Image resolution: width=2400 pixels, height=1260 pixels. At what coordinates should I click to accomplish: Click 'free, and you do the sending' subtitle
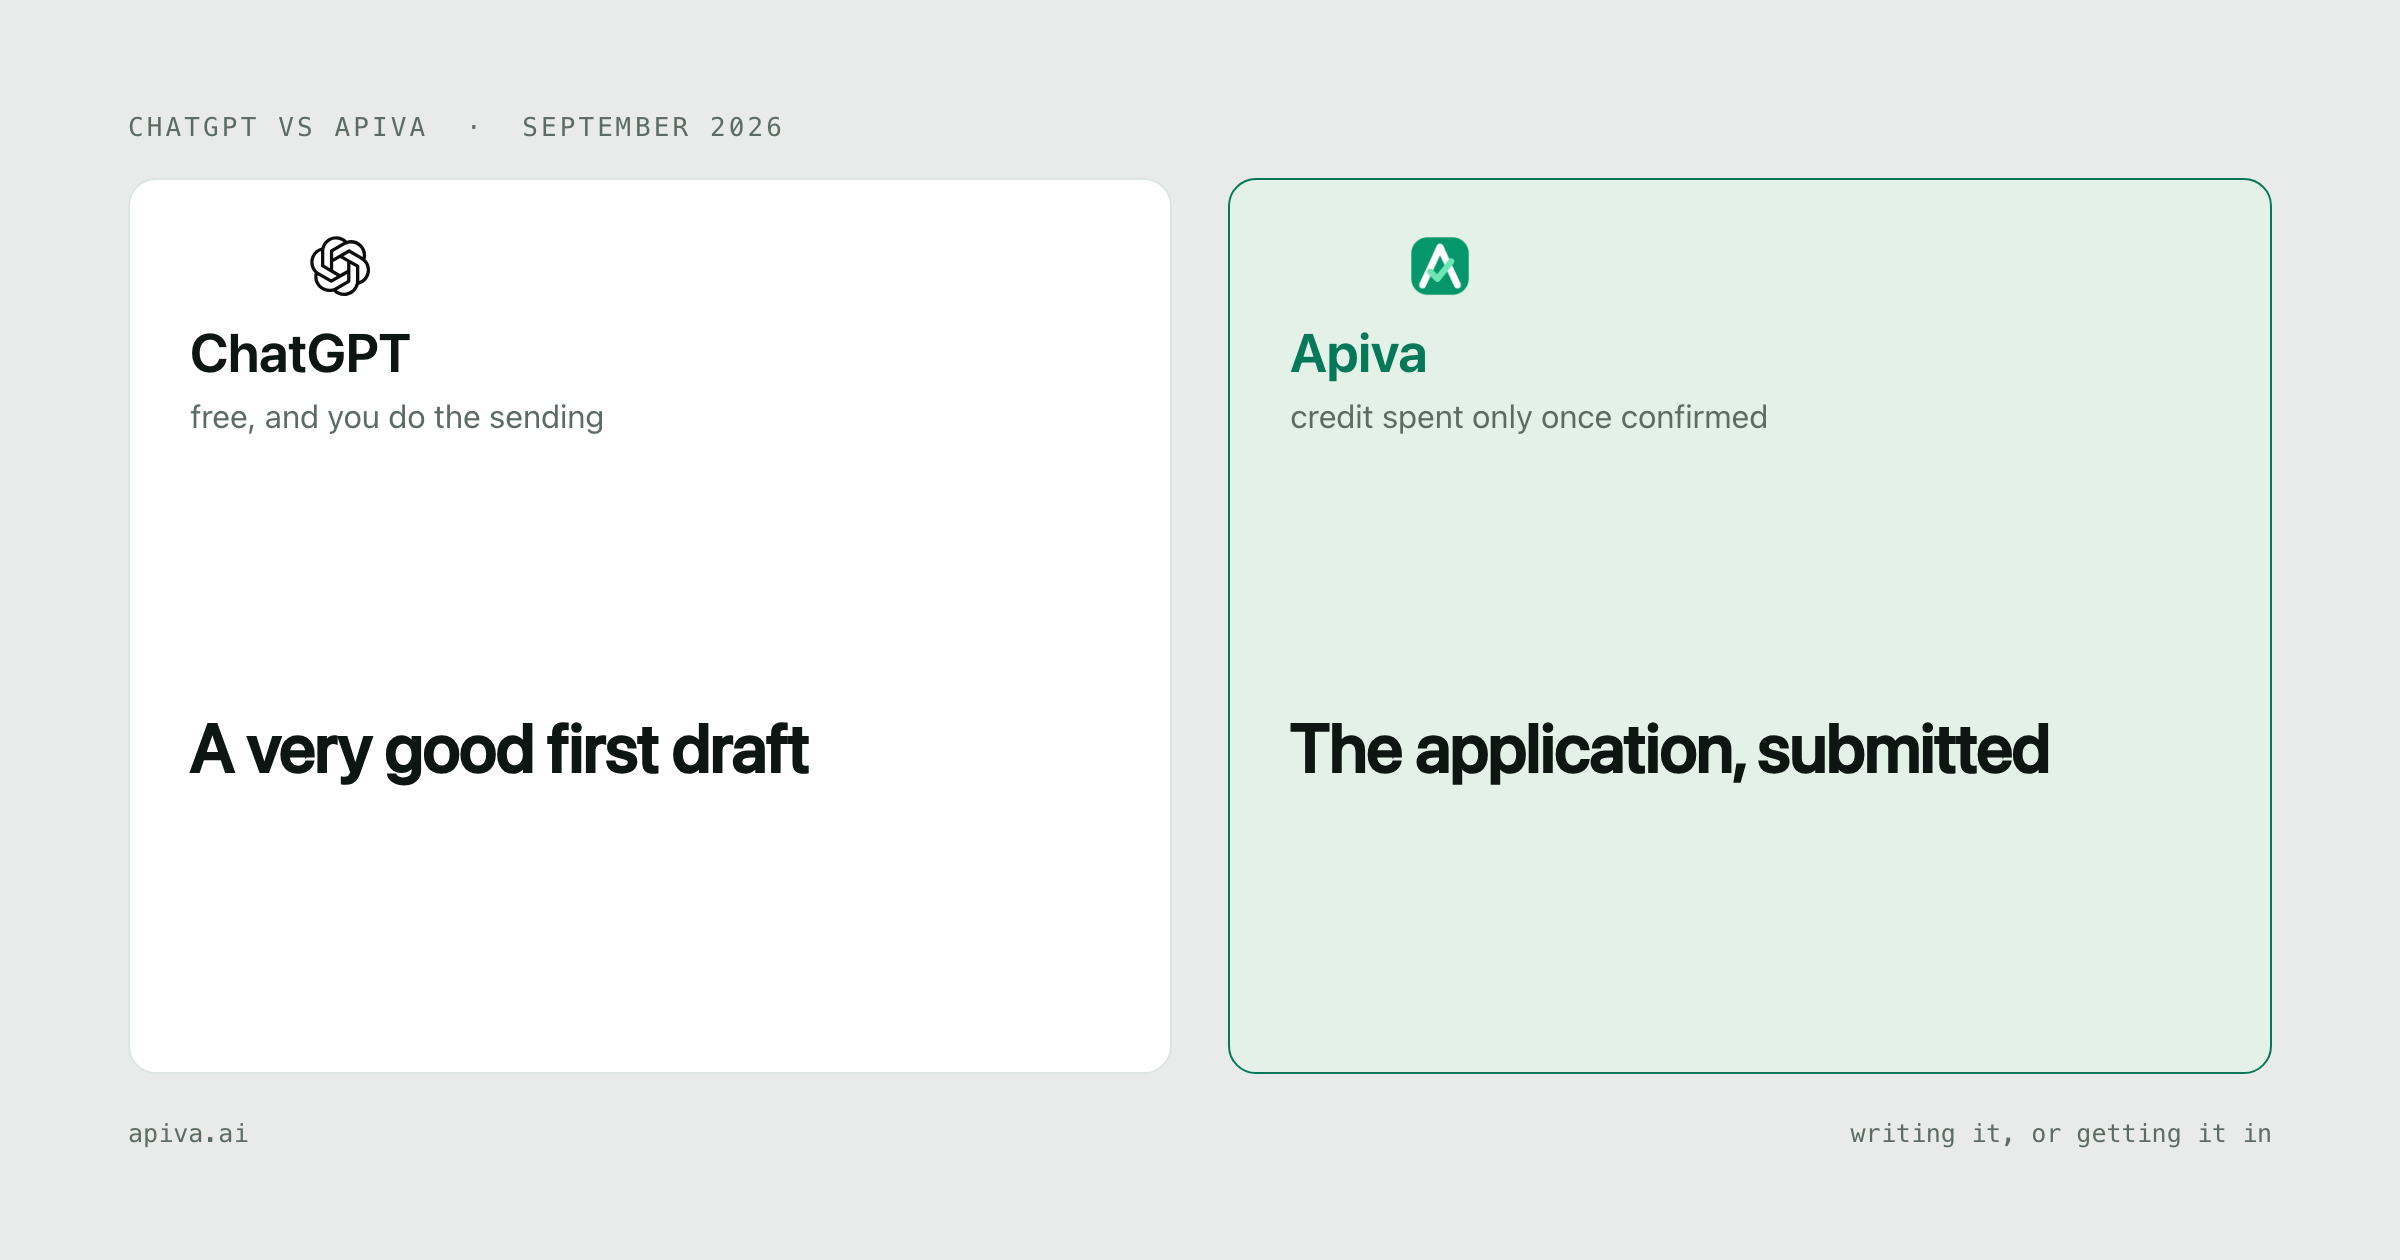397,417
